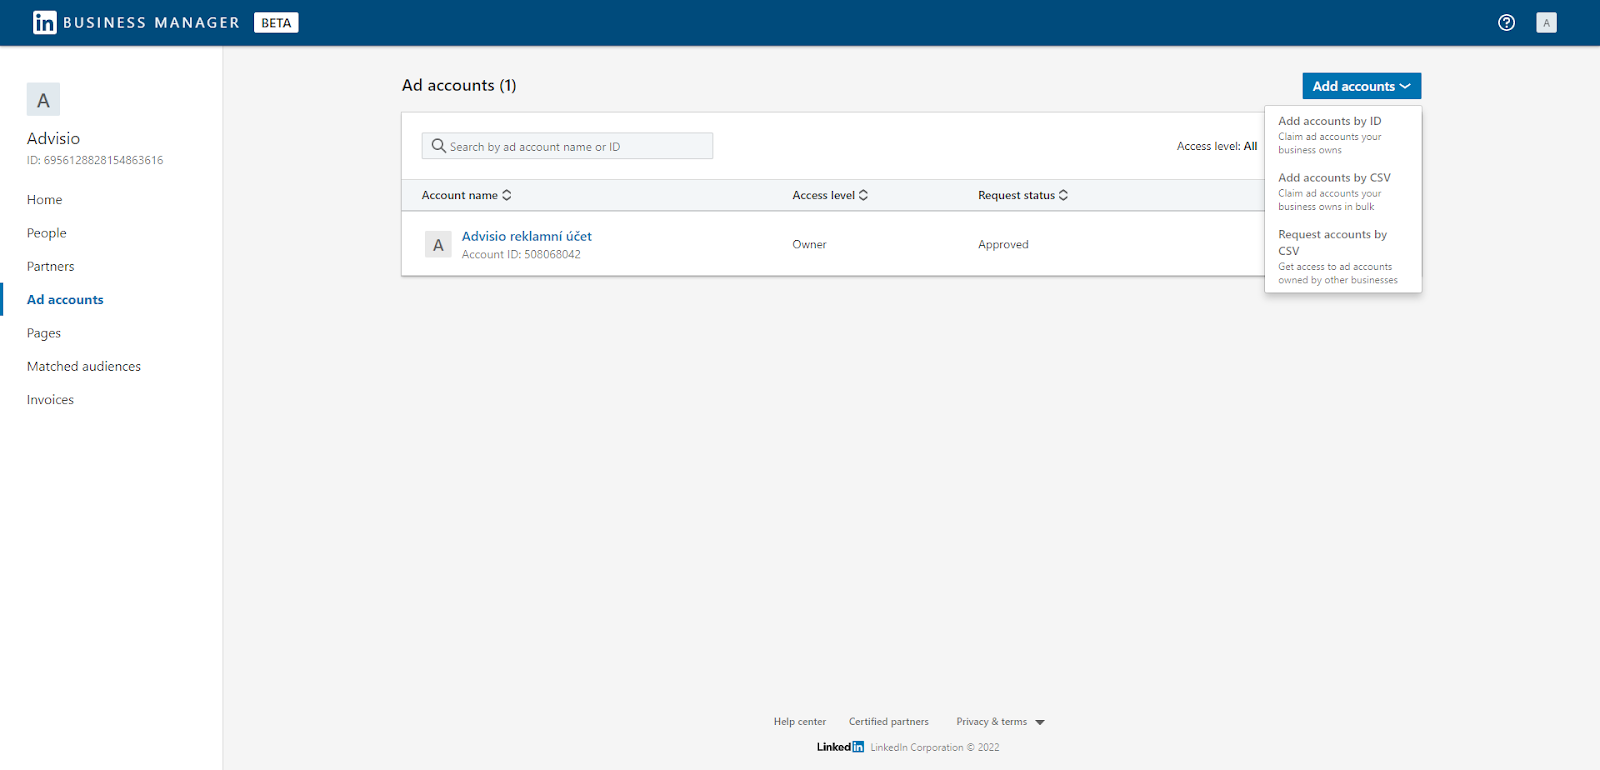Sort by Access level arrows
The image size is (1600, 770).
(x=863, y=195)
